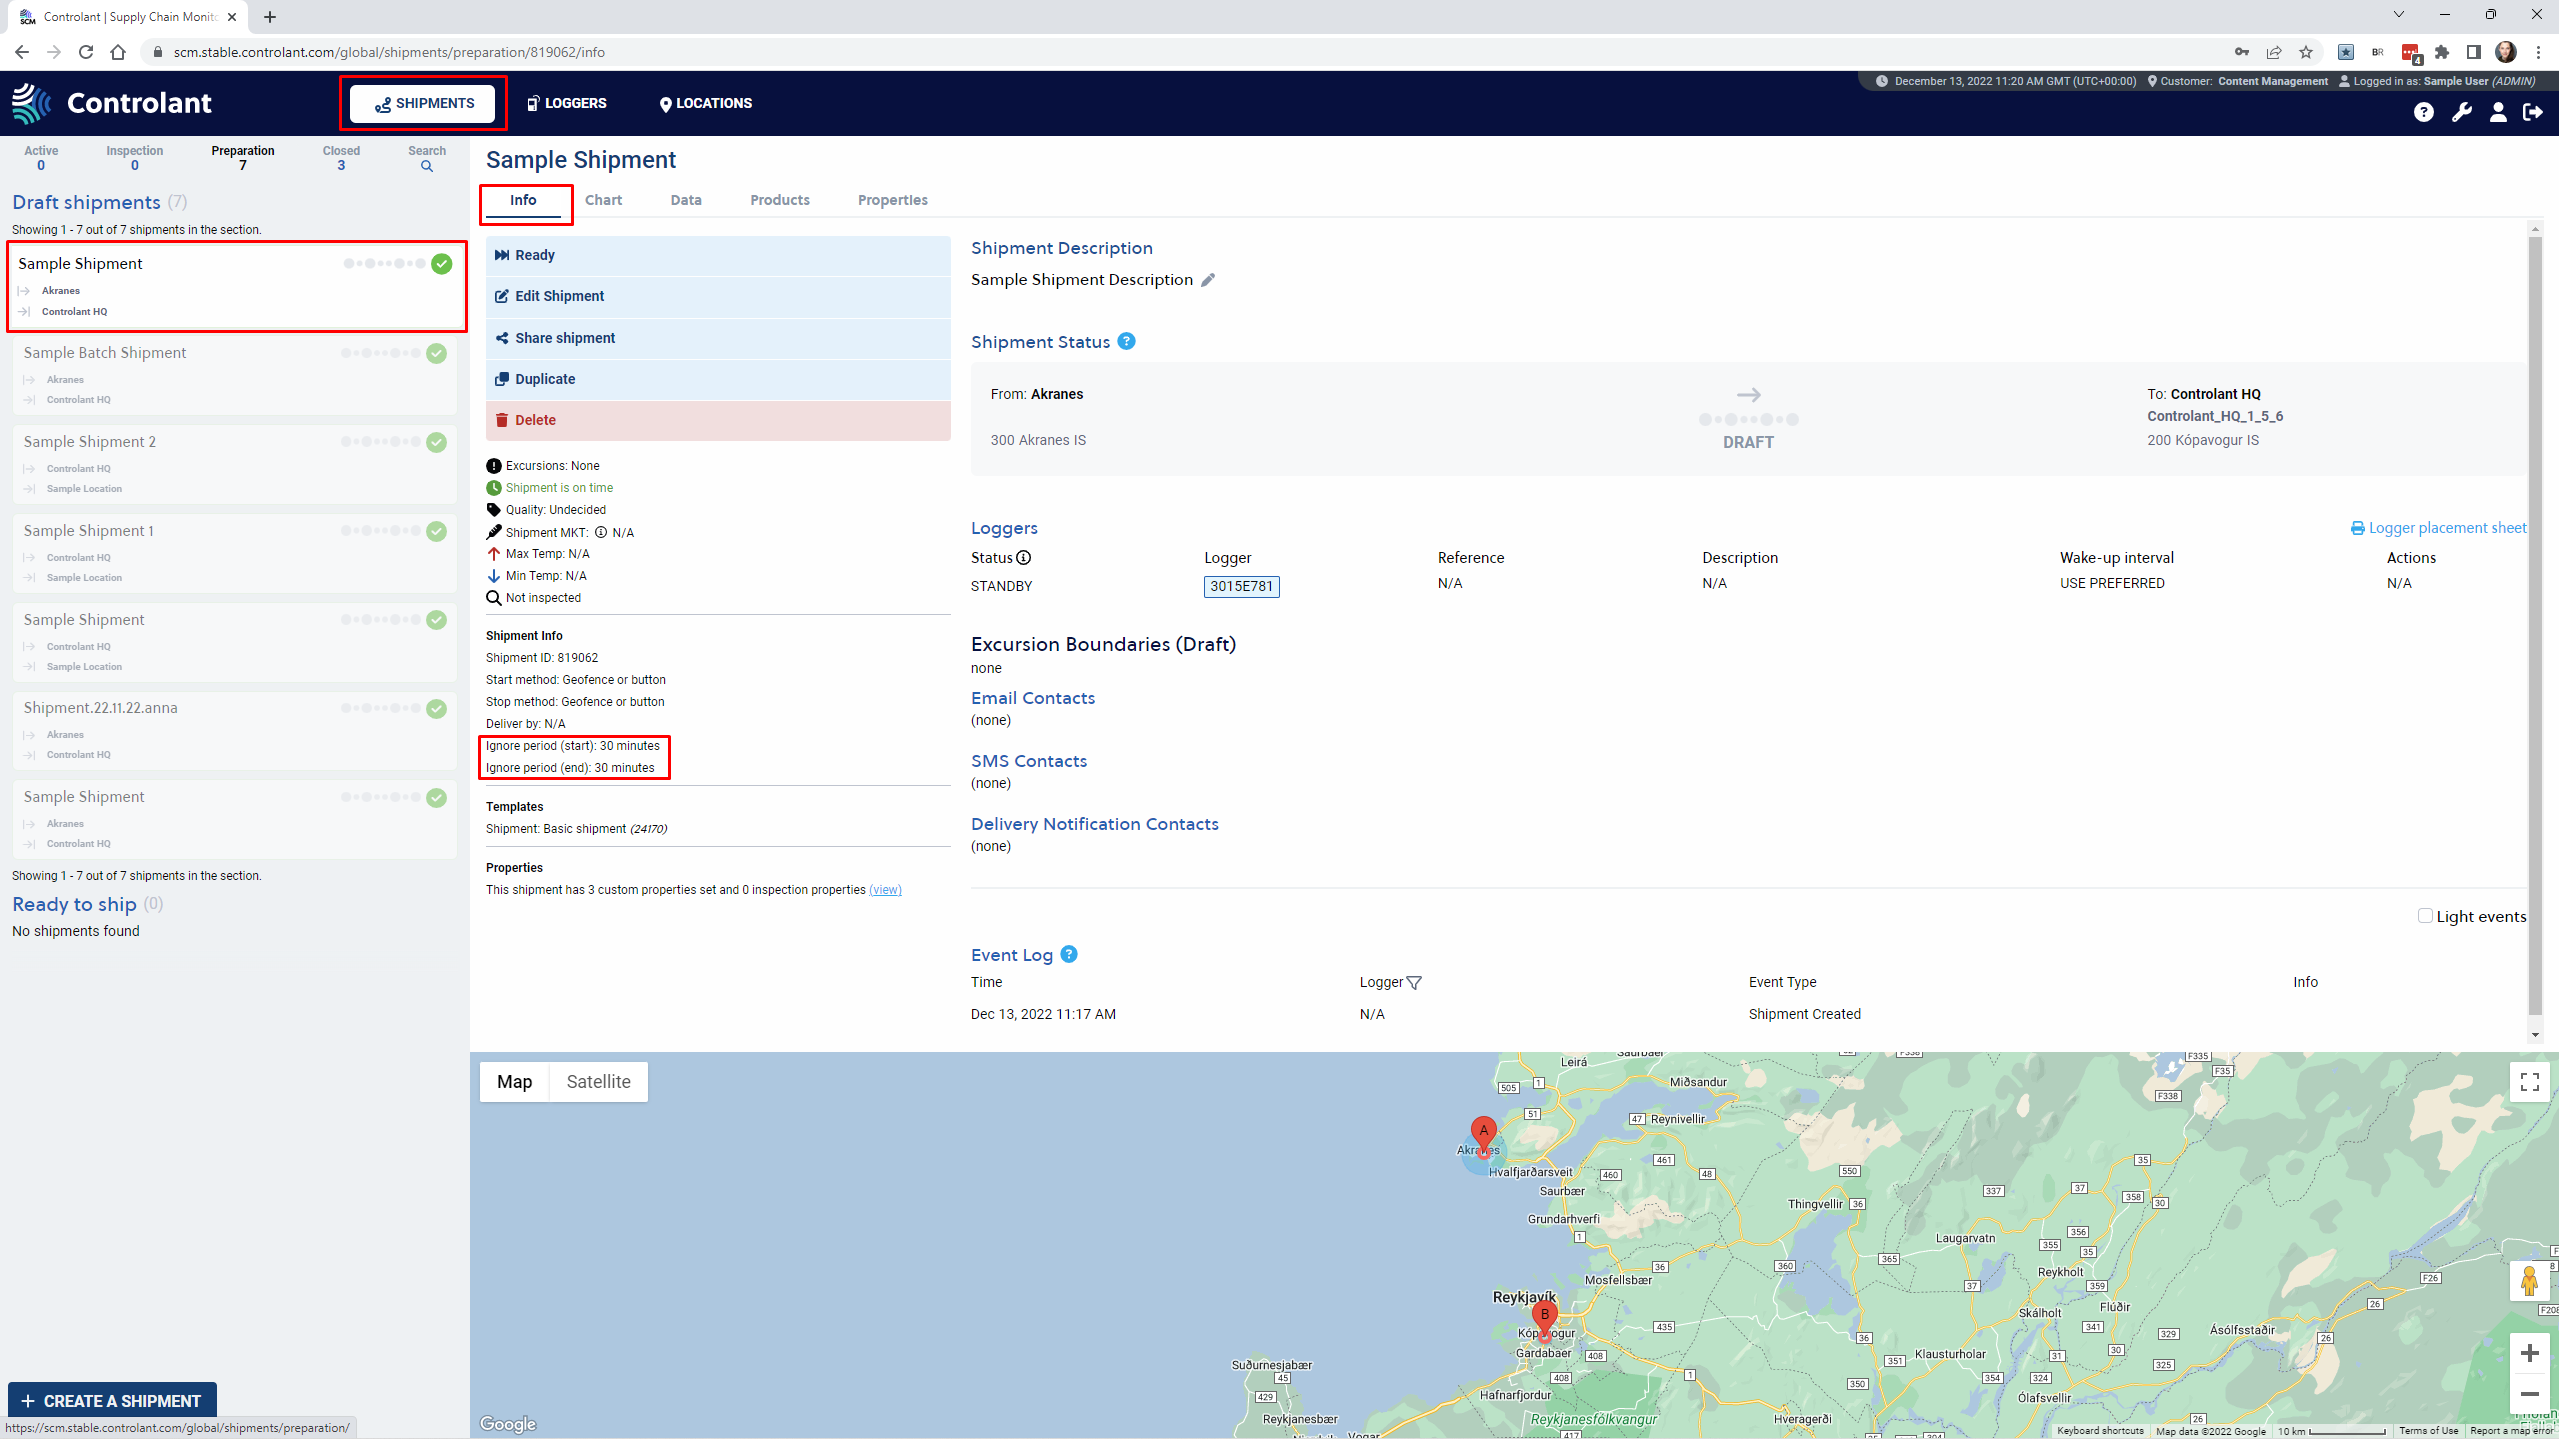Open a new browser tab
This screenshot has height=1439, width=2559.
tap(270, 17)
